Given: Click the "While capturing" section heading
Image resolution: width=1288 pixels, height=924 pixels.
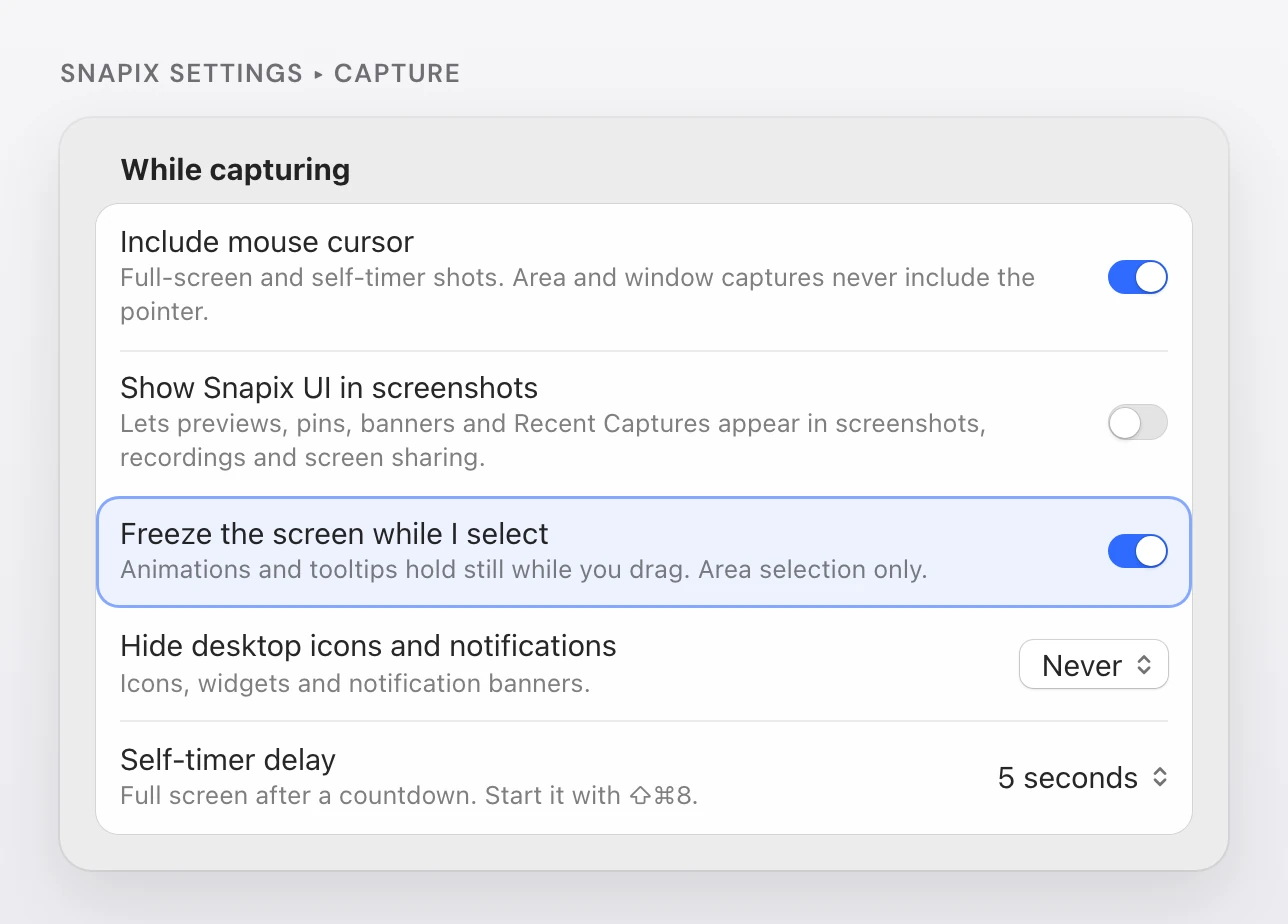Looking at the screenshot, I should 235,169.
